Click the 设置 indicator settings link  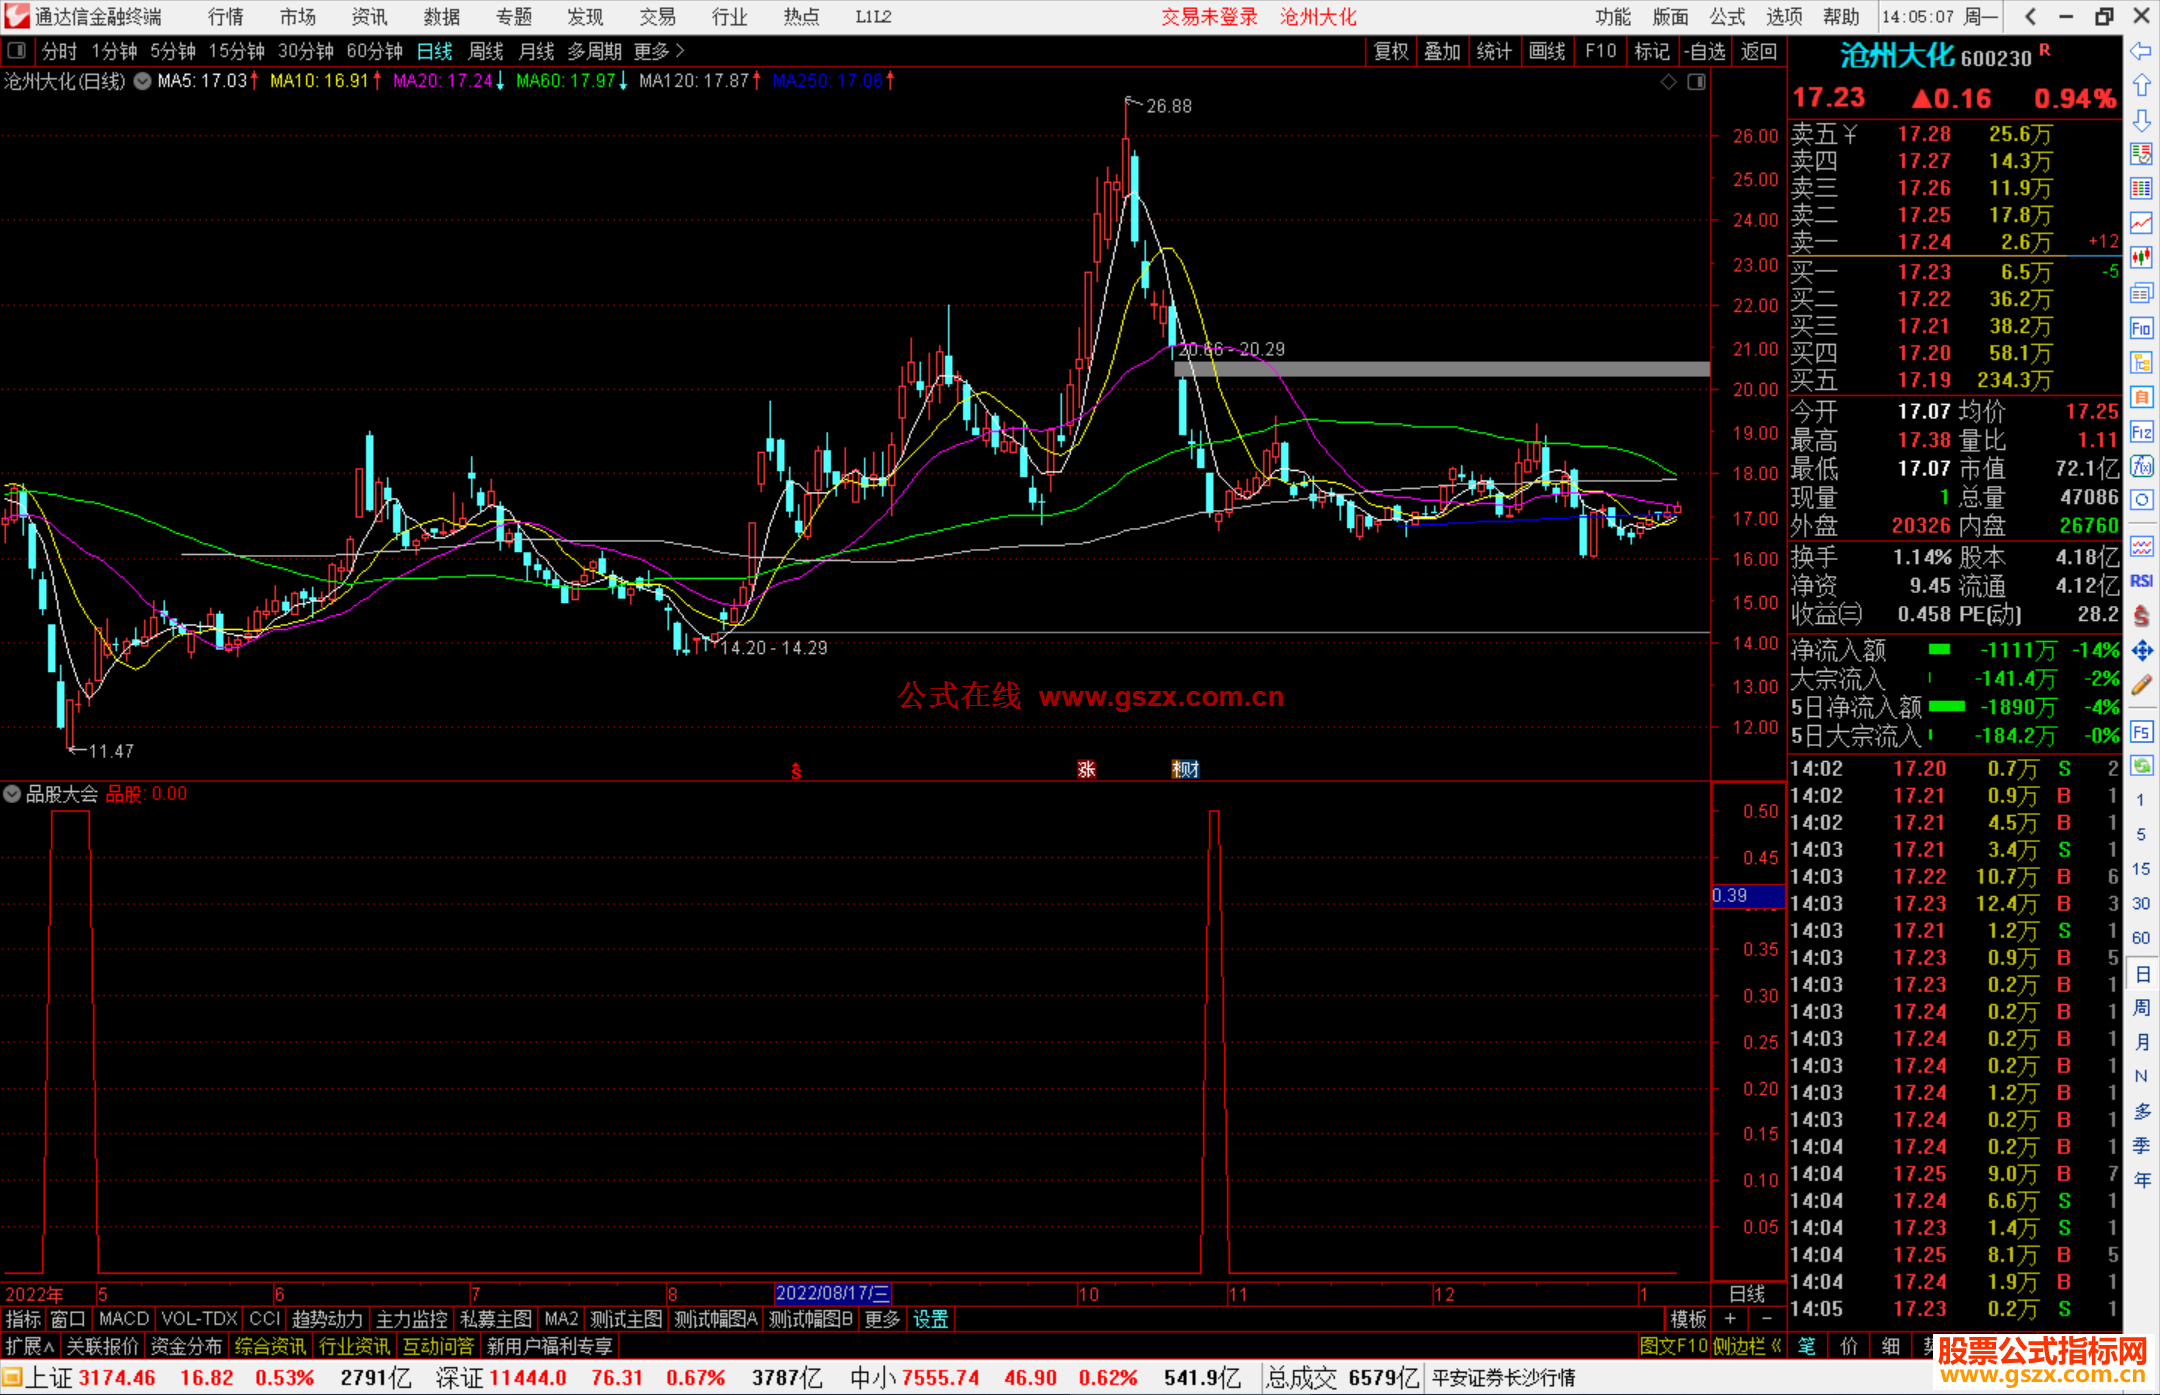coord(930,1319)
